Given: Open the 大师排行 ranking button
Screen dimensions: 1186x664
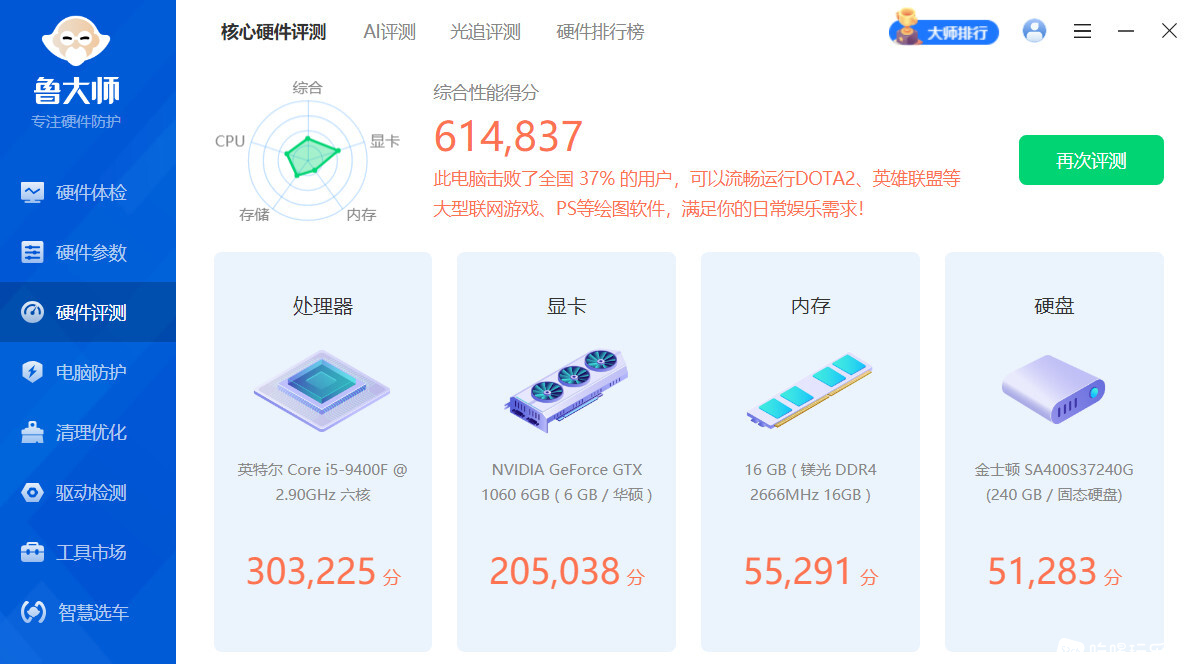Looking at the screenshot, I should pyautogui.click(x=944, y=32).
